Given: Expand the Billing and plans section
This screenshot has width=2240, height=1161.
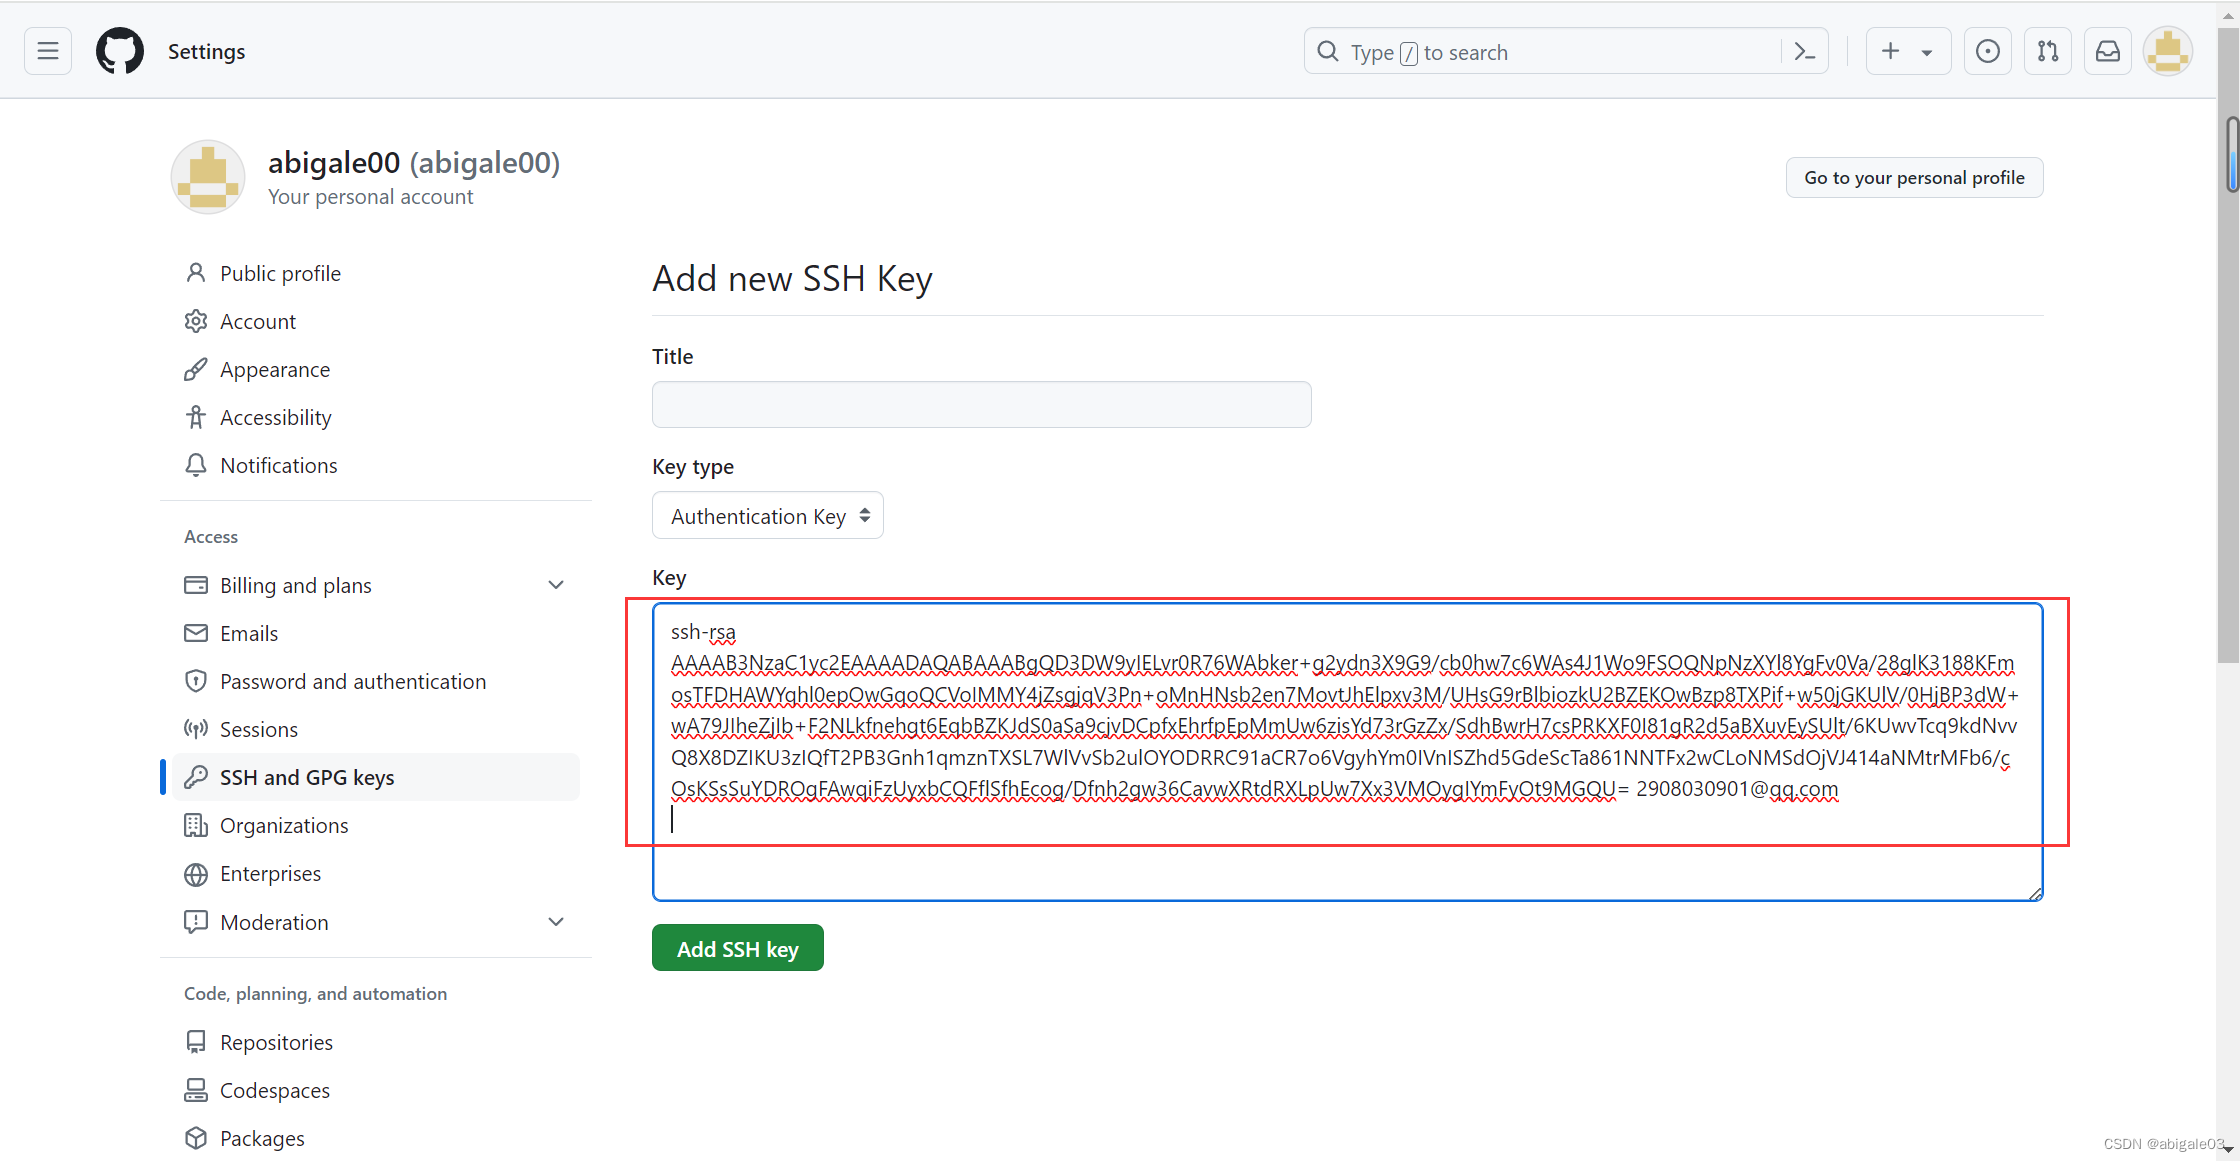Looking at the screenshot, I should 556,585.
